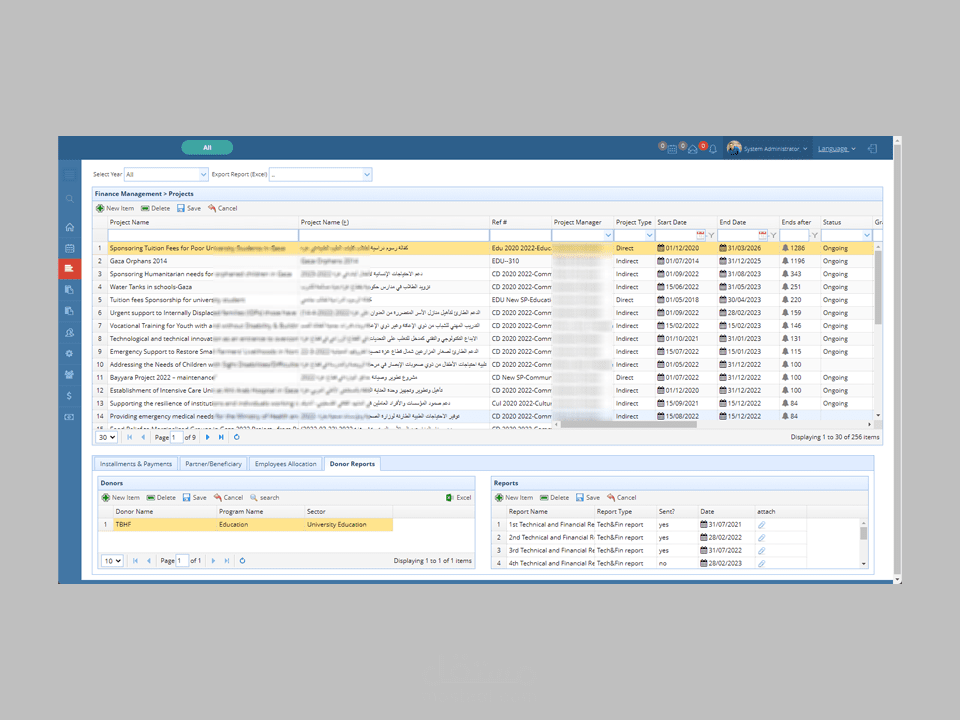Open the bell notifications icon in header
This screenshot has height=720, width=960.
tap(713, 149)
